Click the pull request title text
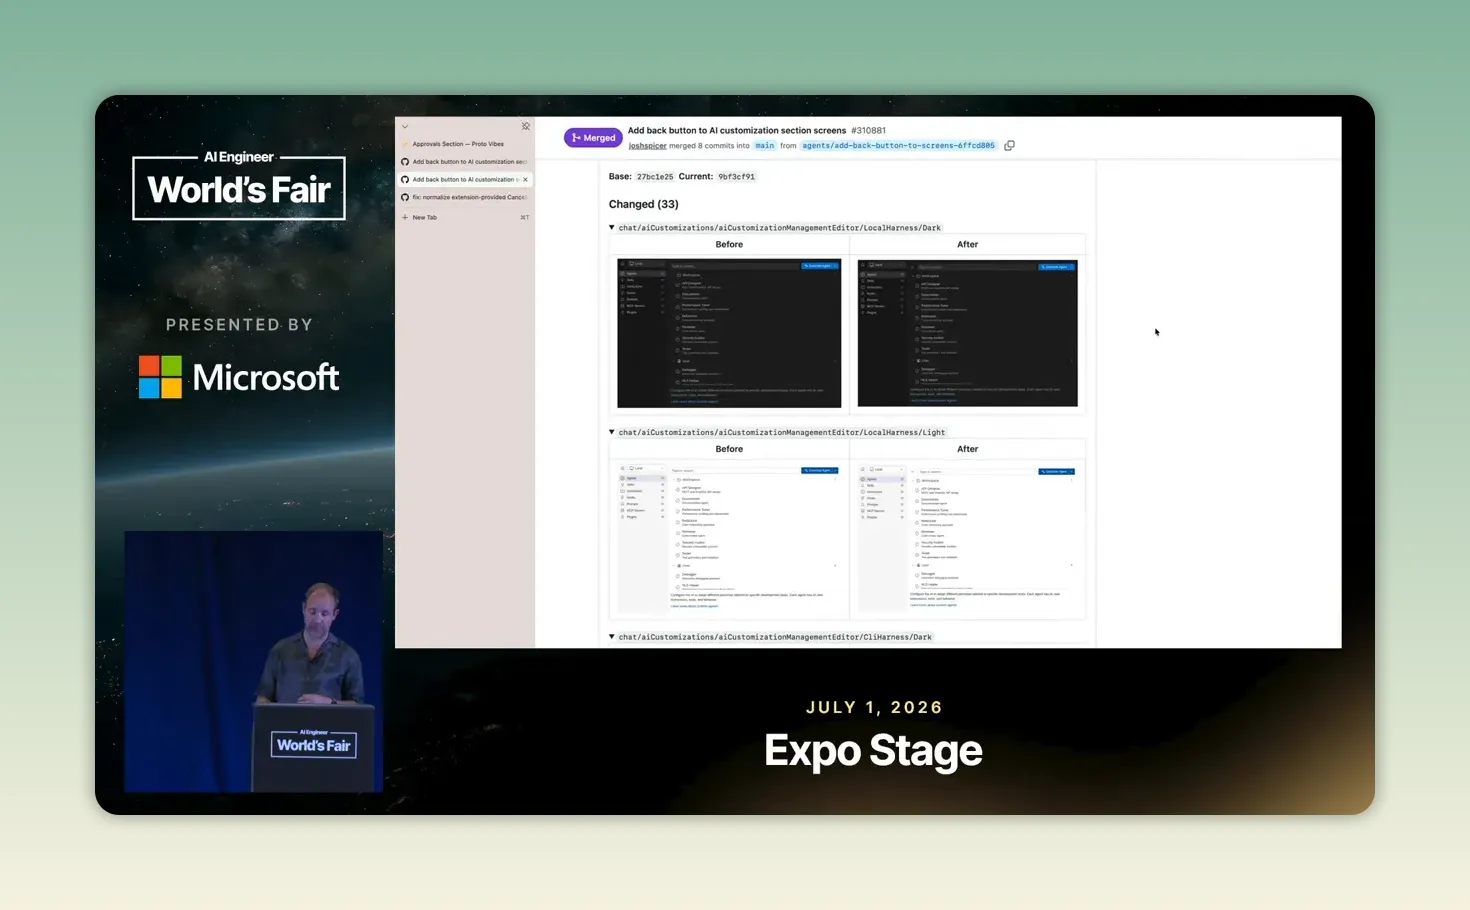 click(x=737, y=130)
